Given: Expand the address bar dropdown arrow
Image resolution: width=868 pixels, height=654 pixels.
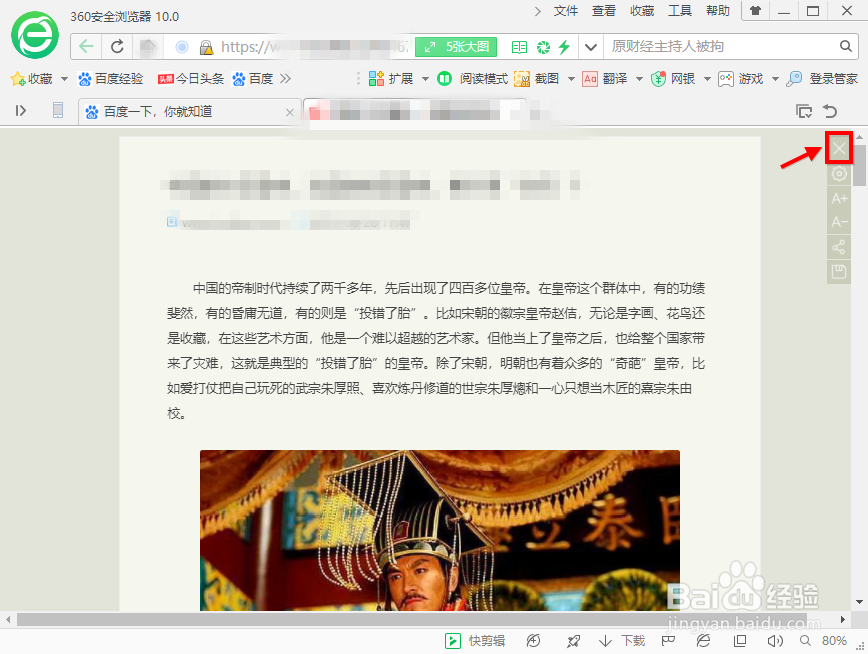Looking at the screenshot, I should pyautogui.click(x=591, y=47).
